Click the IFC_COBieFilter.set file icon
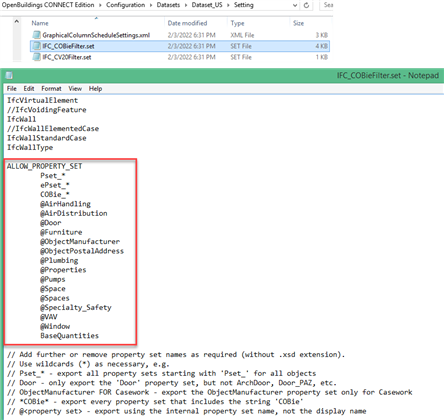Screen dimensions: 444x420 click(x=36, y=46)
